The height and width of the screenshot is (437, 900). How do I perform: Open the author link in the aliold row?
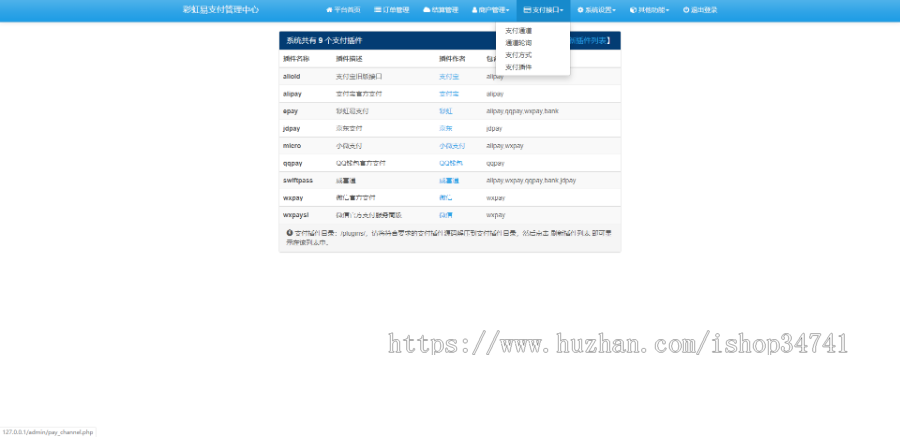449,76
